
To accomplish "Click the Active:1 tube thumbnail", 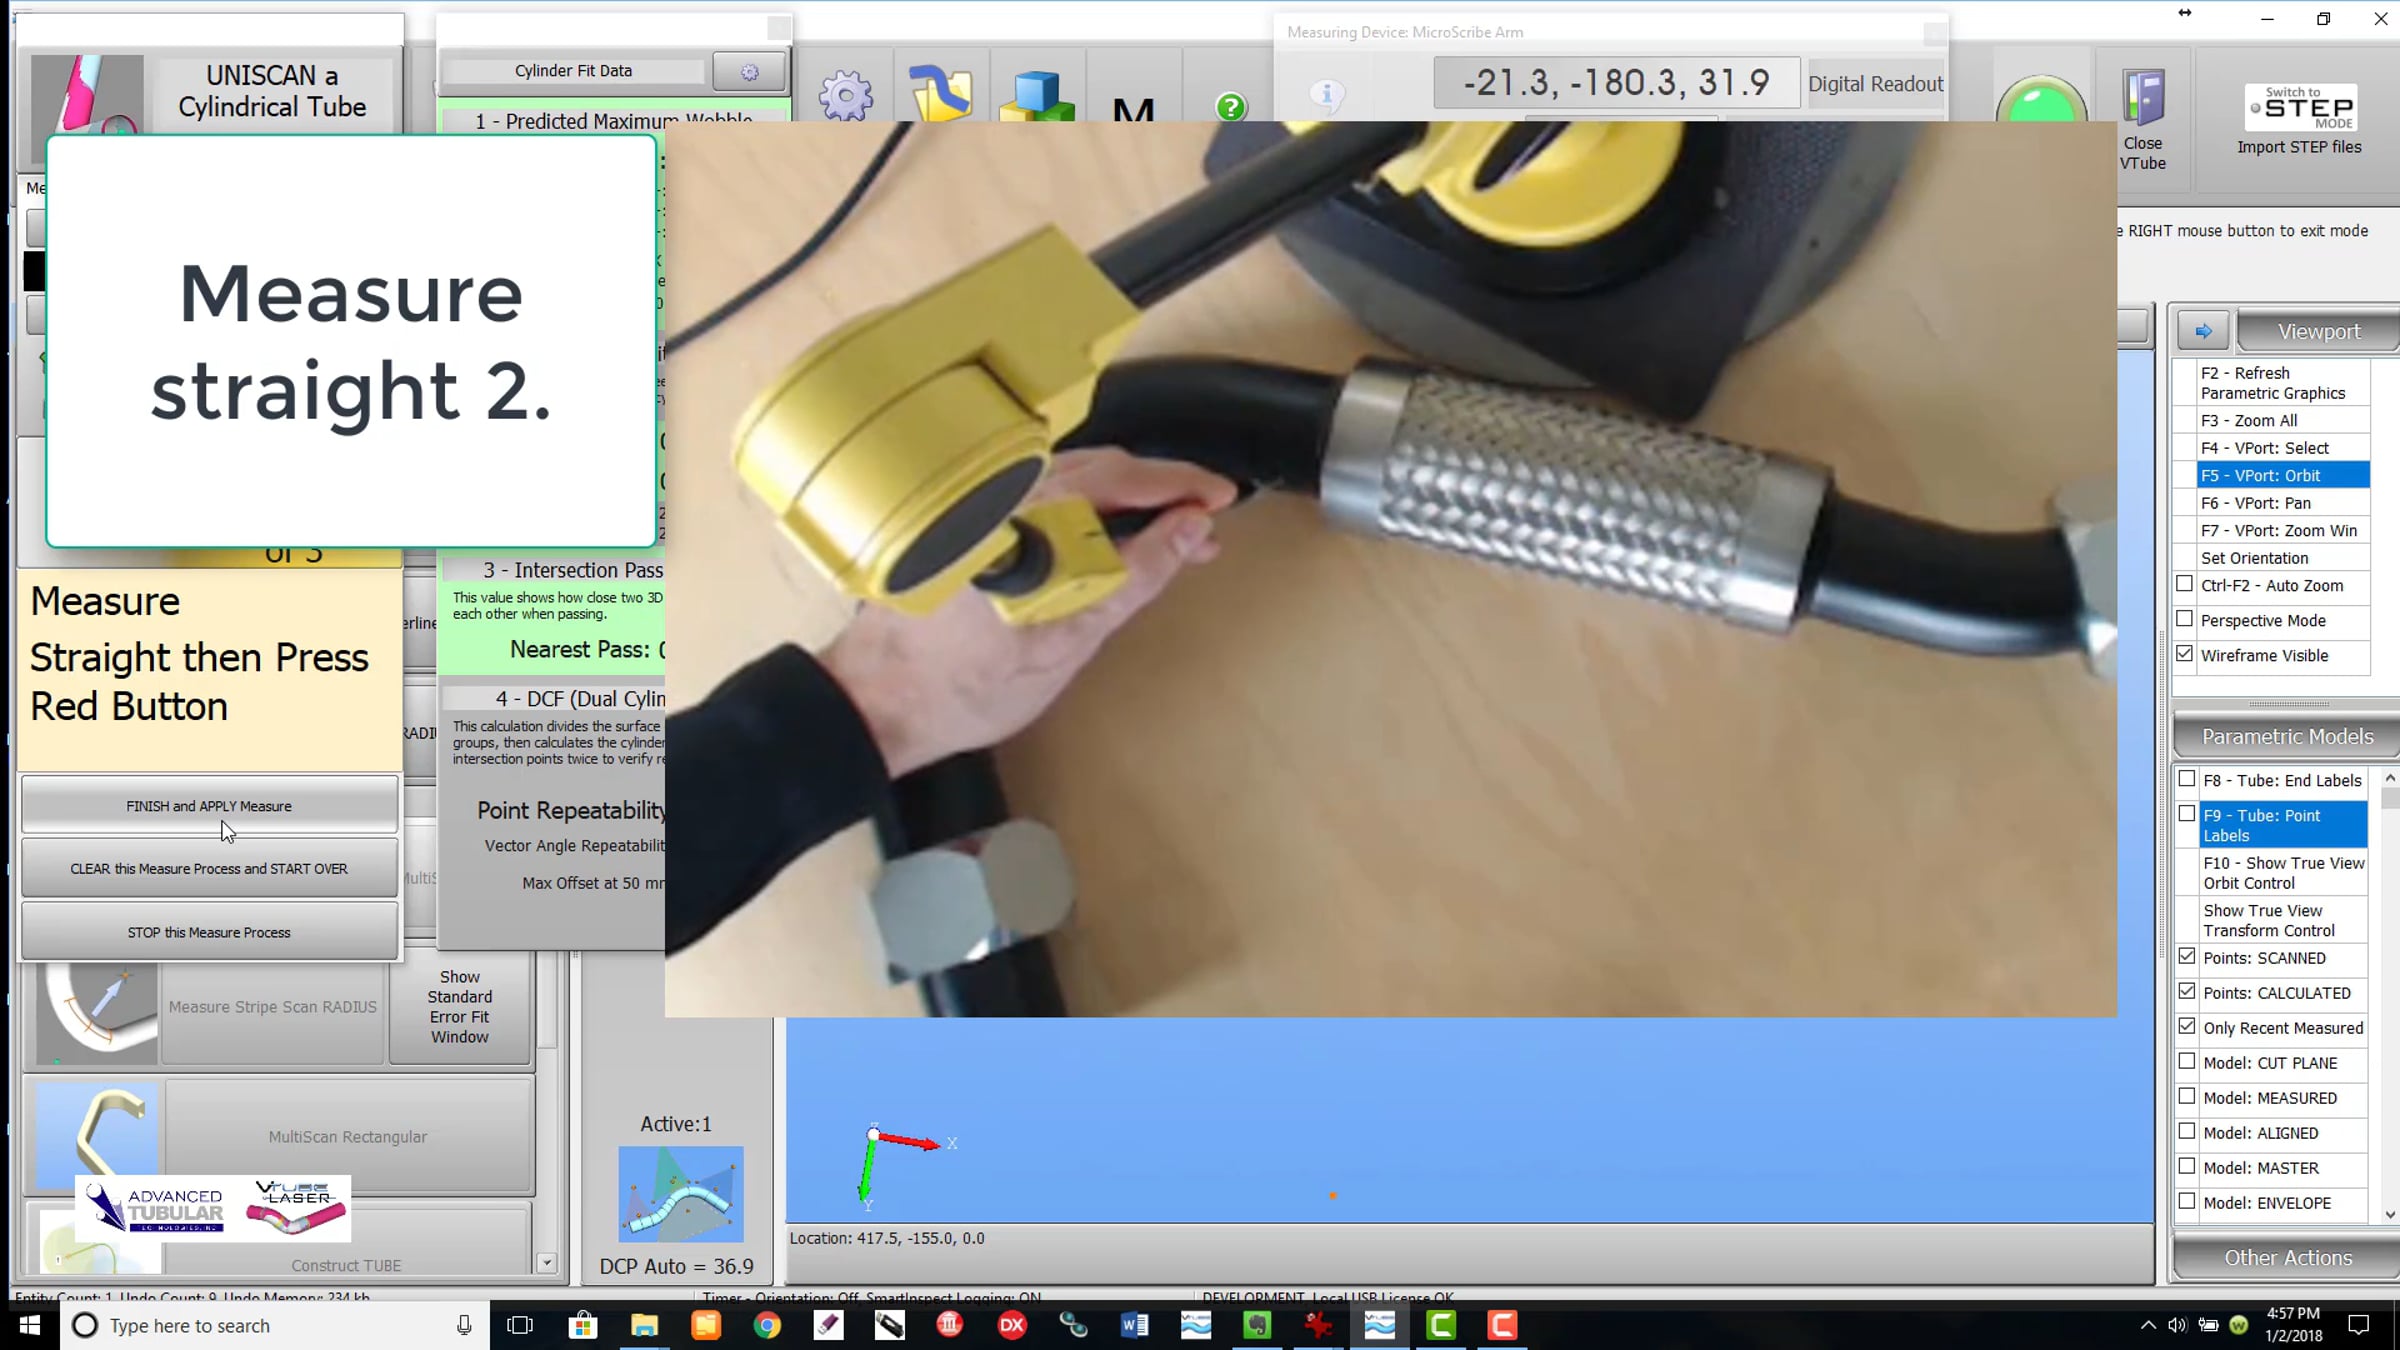I will 680,1193.
